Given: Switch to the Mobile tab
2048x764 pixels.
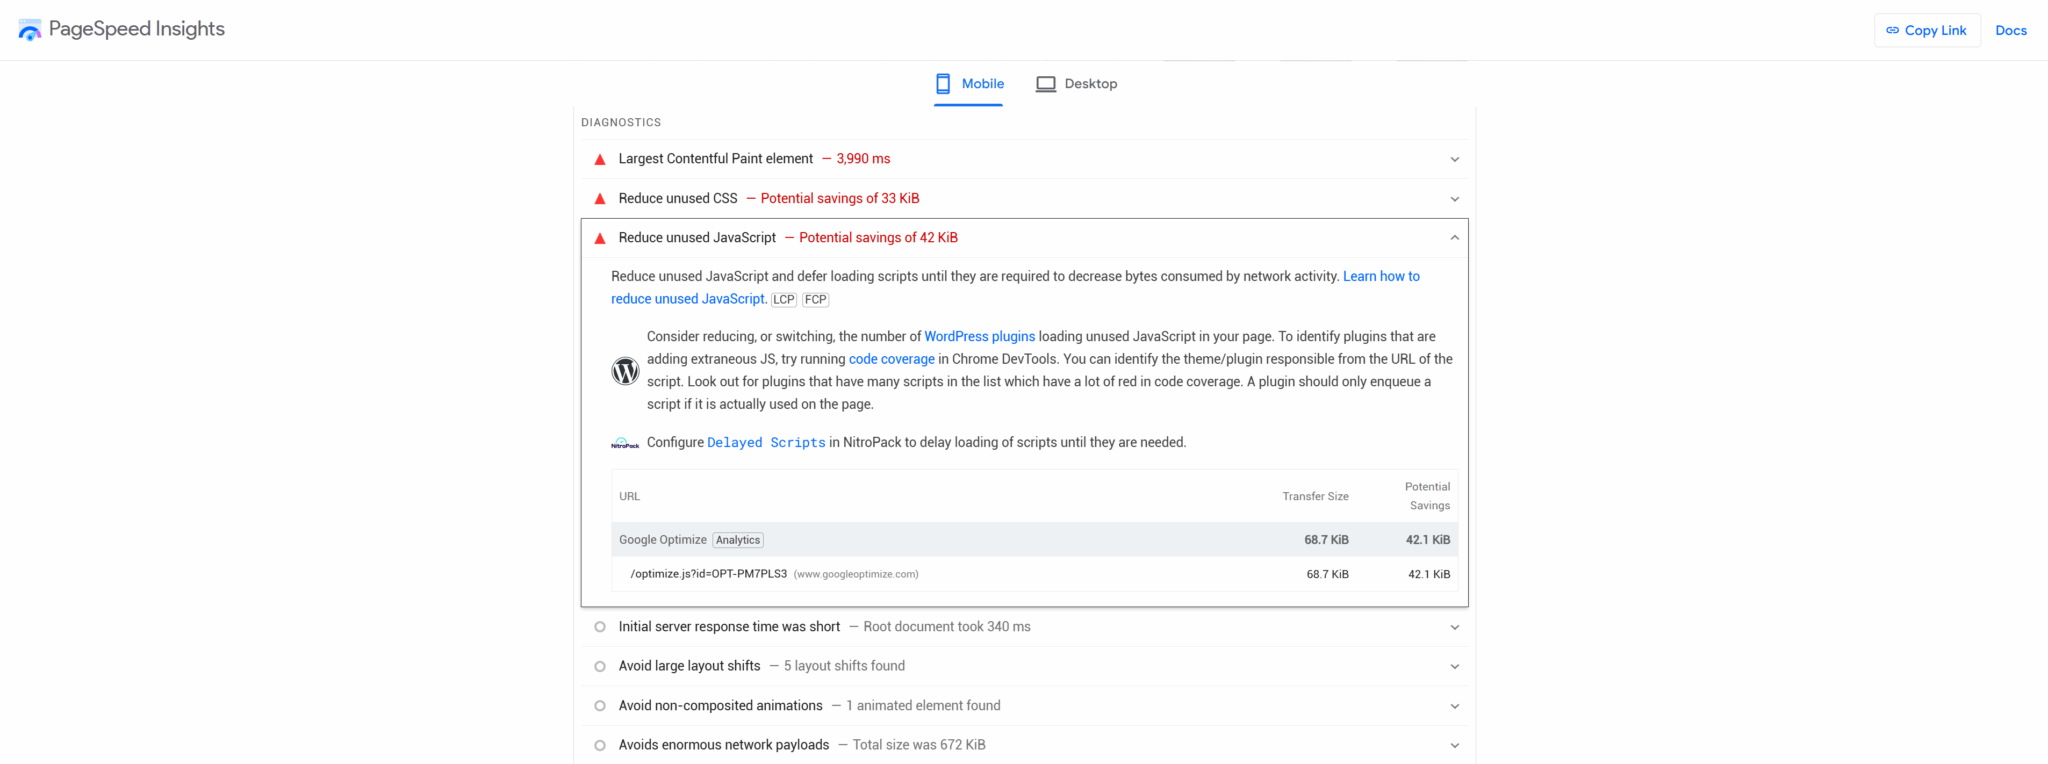Looking at the screenshot, I should [x=969, y=84].
